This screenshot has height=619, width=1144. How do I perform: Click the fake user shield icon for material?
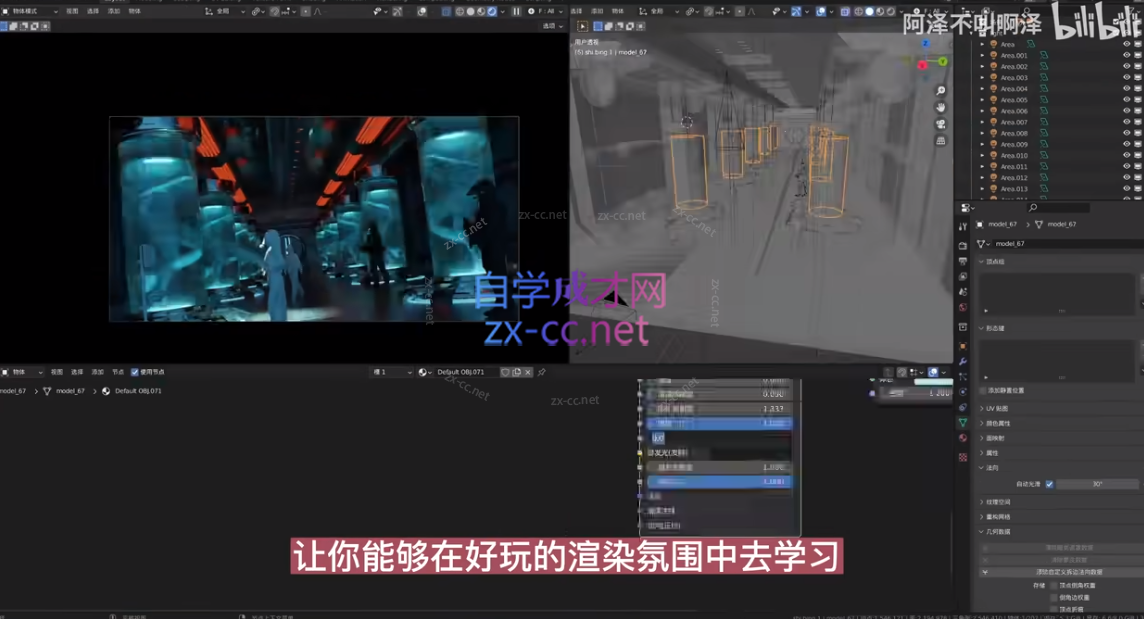point(505,372)
